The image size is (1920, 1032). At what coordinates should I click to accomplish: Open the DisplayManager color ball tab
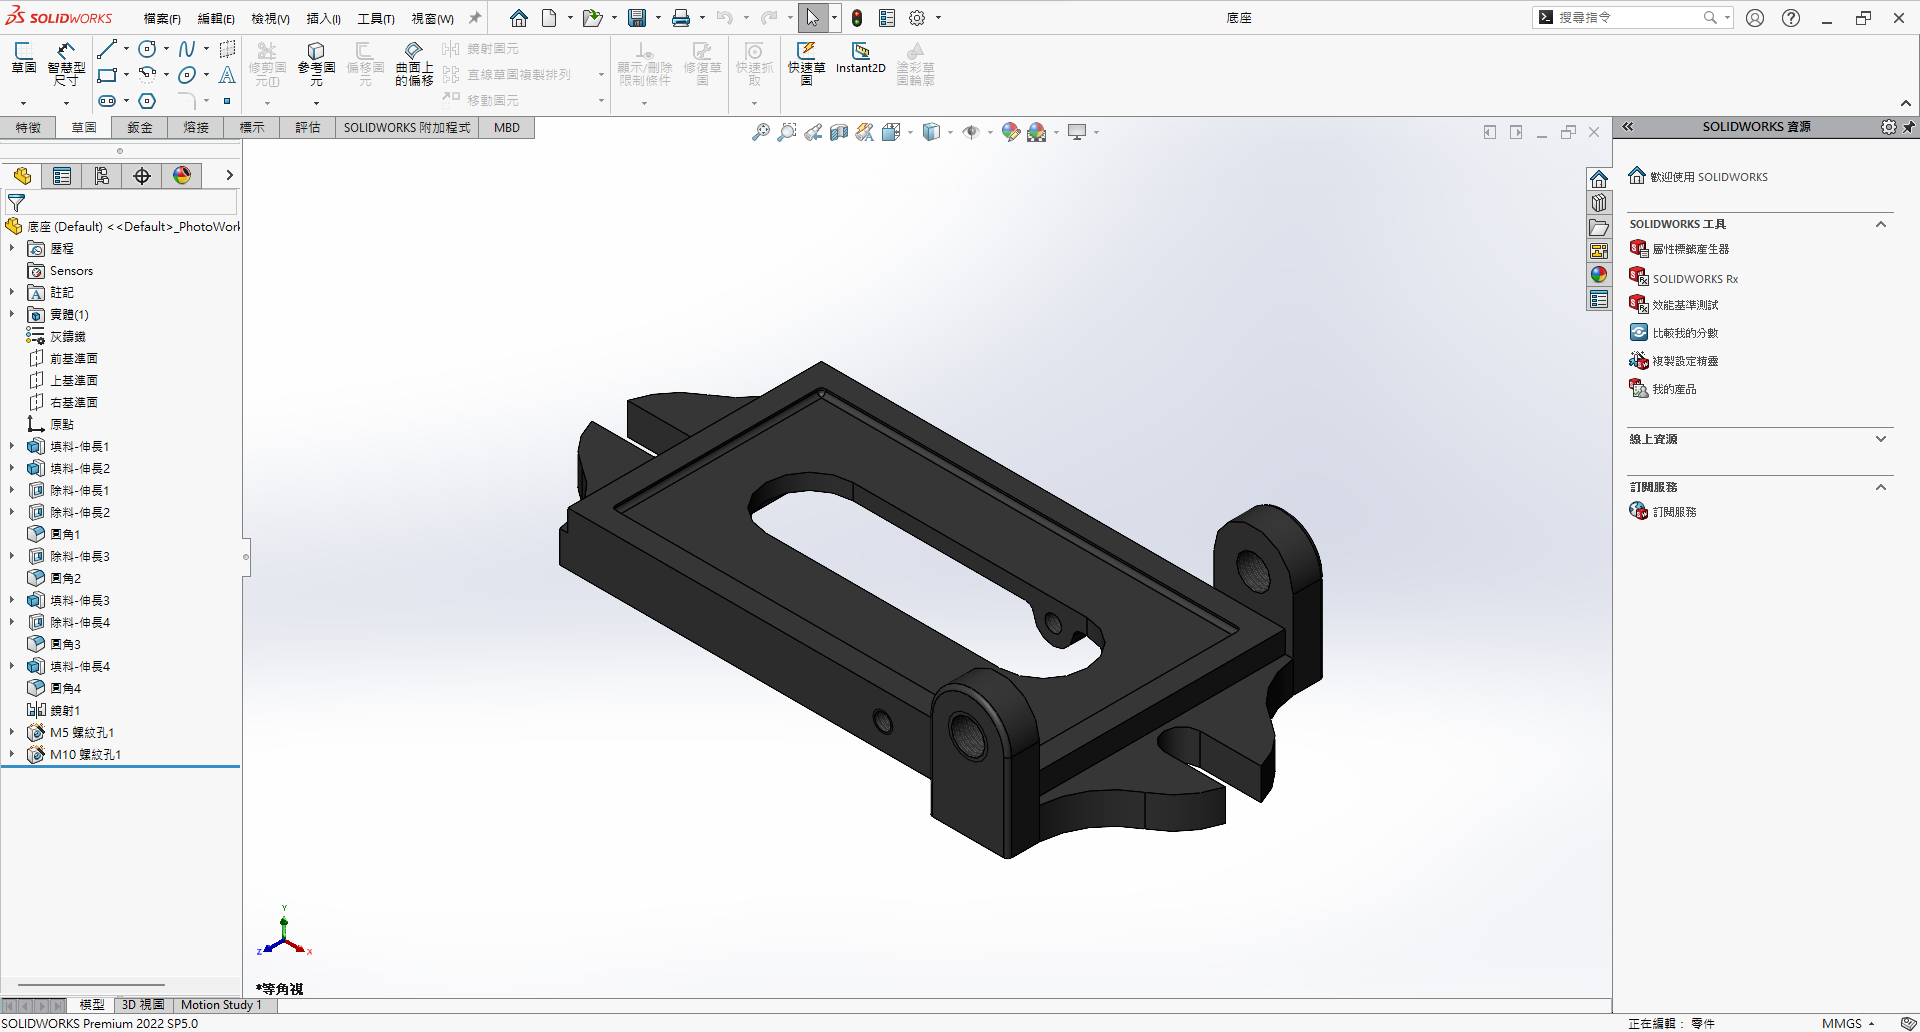(x=182, y=176)
